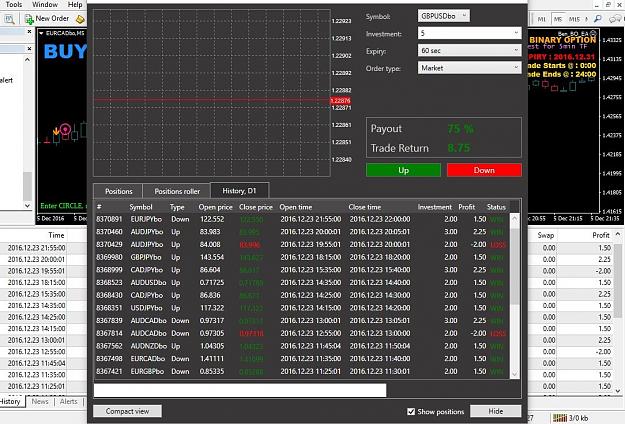Select the terminal News tab
Image resolution: width=625 pixels, height=424 pixels.
(40, 401)
